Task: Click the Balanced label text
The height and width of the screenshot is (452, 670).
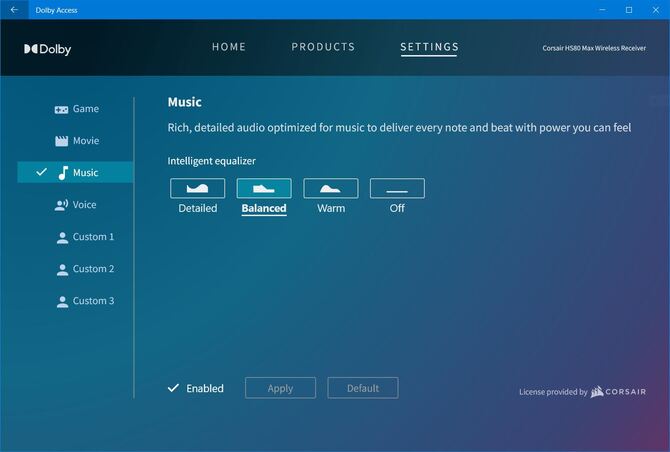Action: click(264, 208)
